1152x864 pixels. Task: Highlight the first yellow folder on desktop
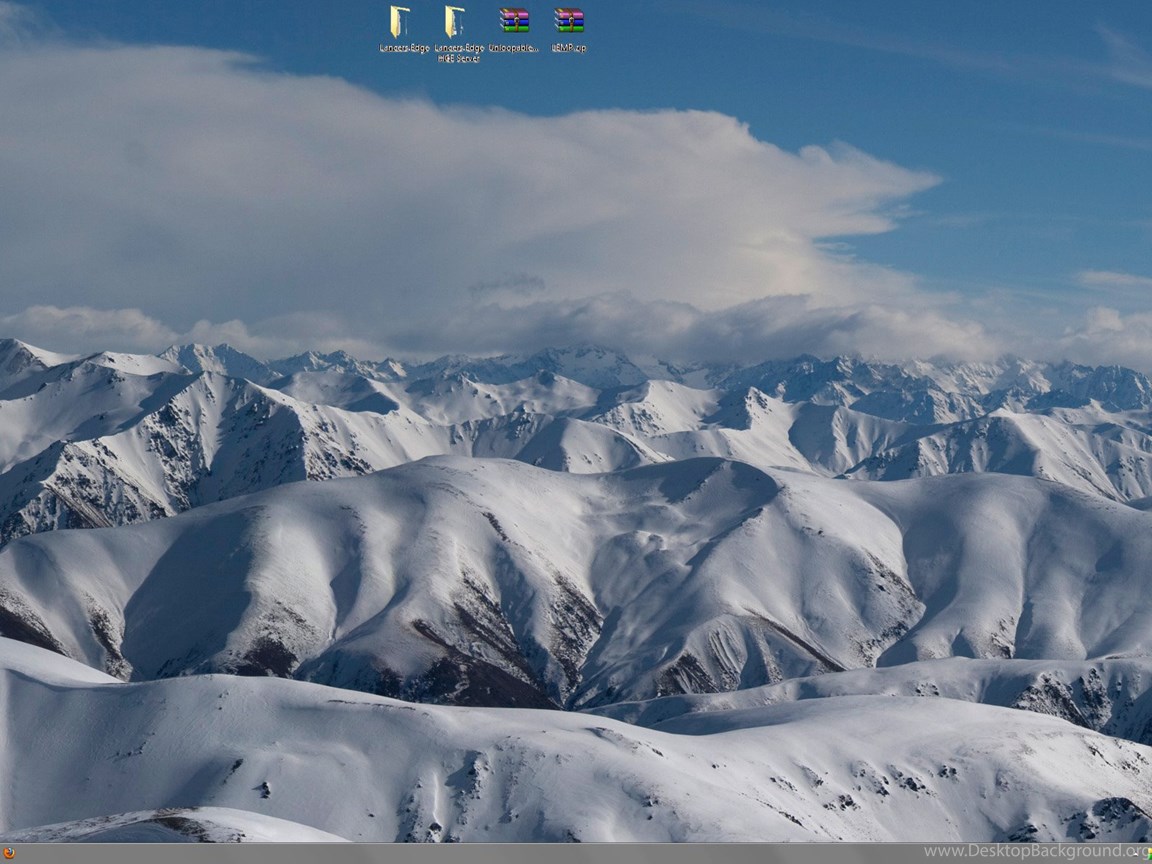point(400,22)
